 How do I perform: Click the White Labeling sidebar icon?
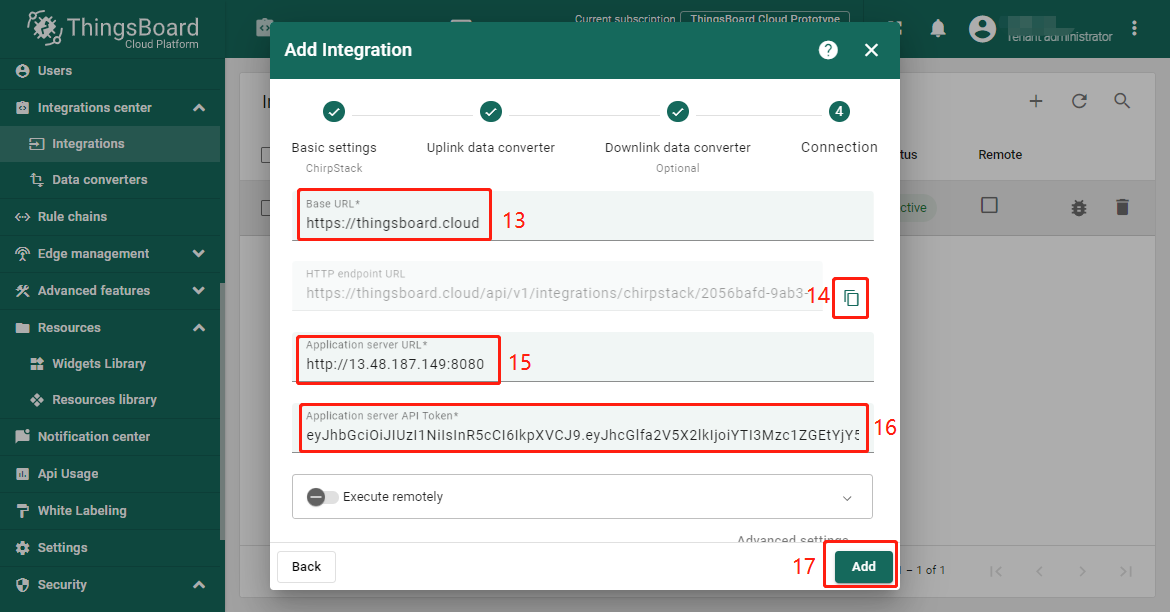22,510
